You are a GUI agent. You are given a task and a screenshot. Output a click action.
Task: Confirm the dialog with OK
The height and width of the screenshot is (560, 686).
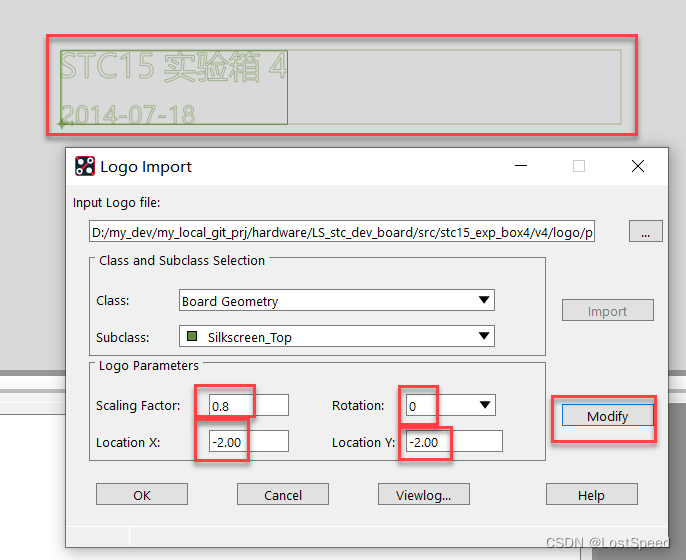(x=142, y=495)
